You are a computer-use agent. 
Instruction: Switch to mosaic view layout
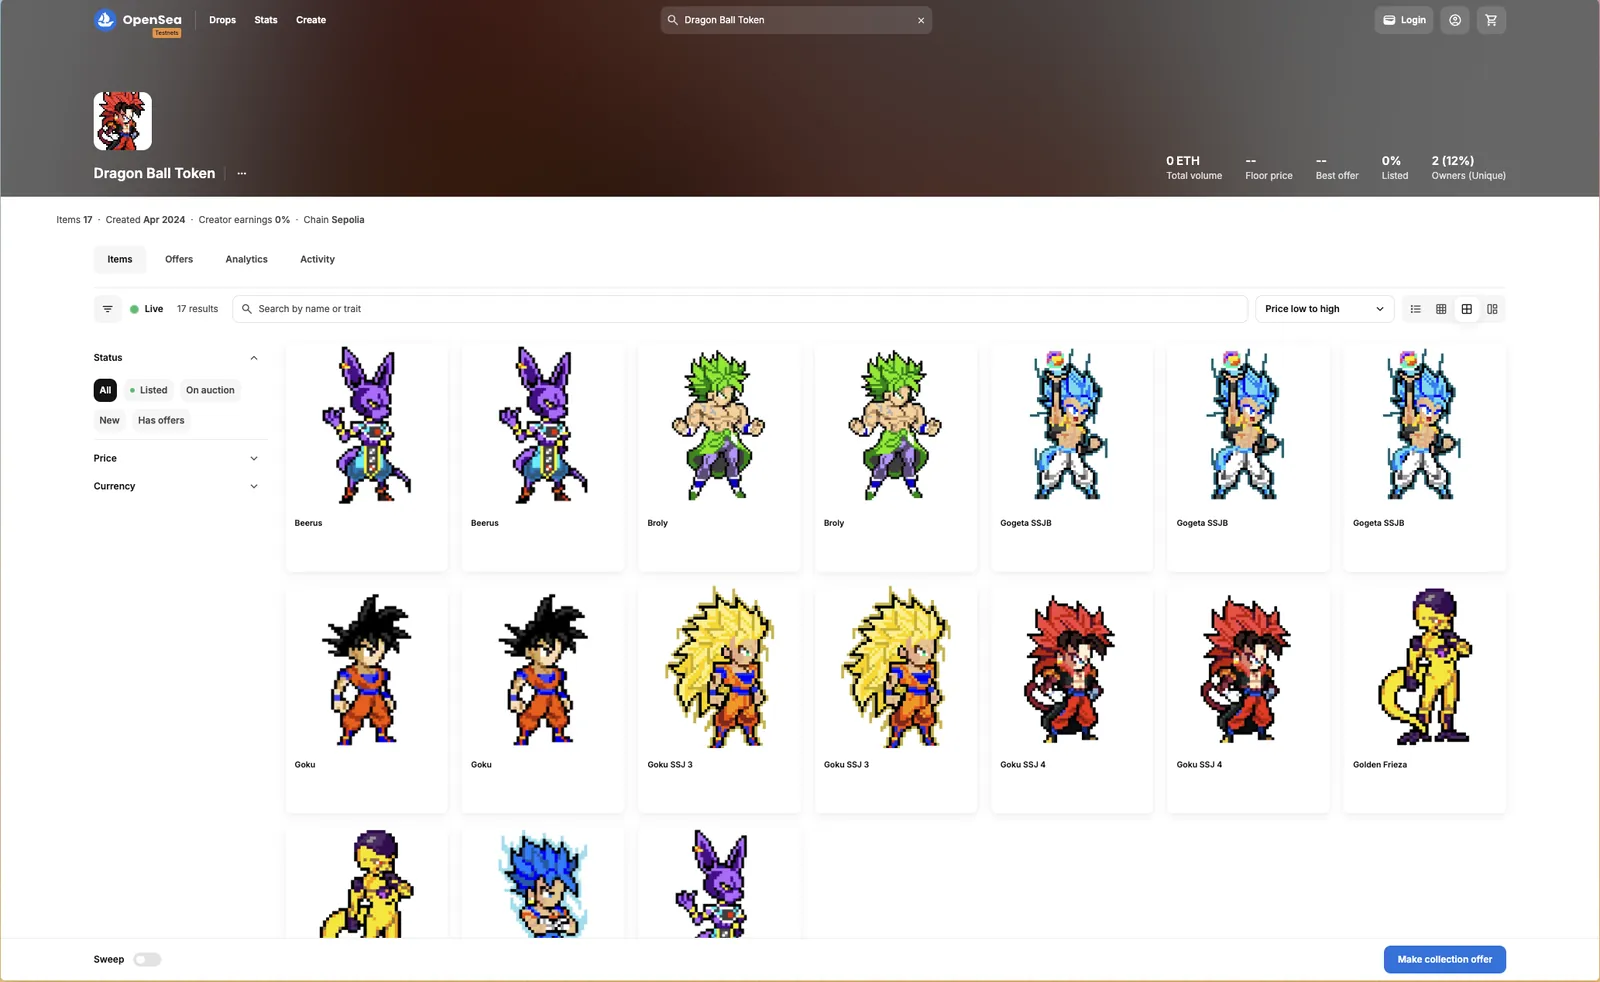pos(1492,309)
